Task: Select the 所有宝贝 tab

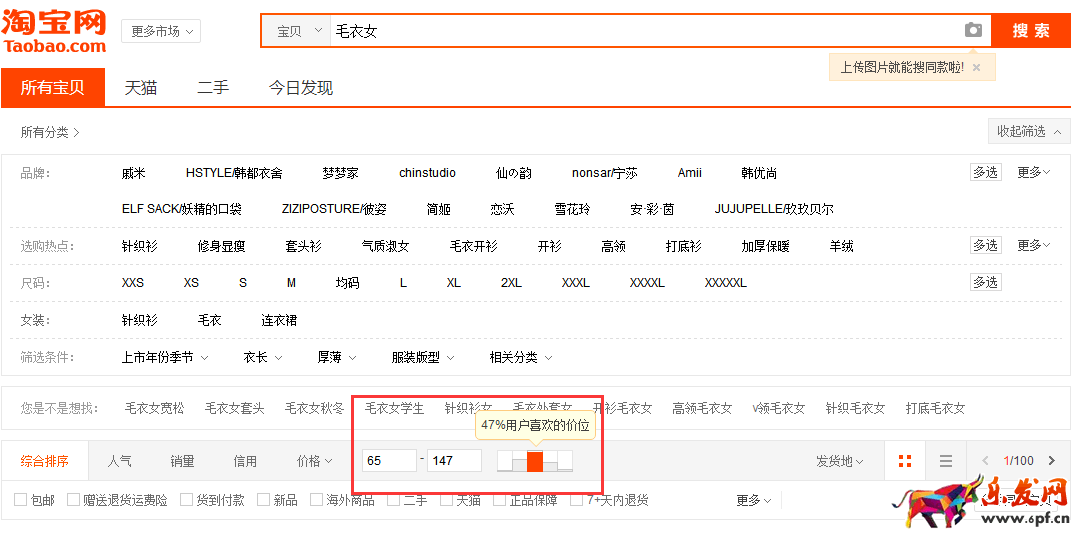Action: pyautogui.click(x=53, y=87)
